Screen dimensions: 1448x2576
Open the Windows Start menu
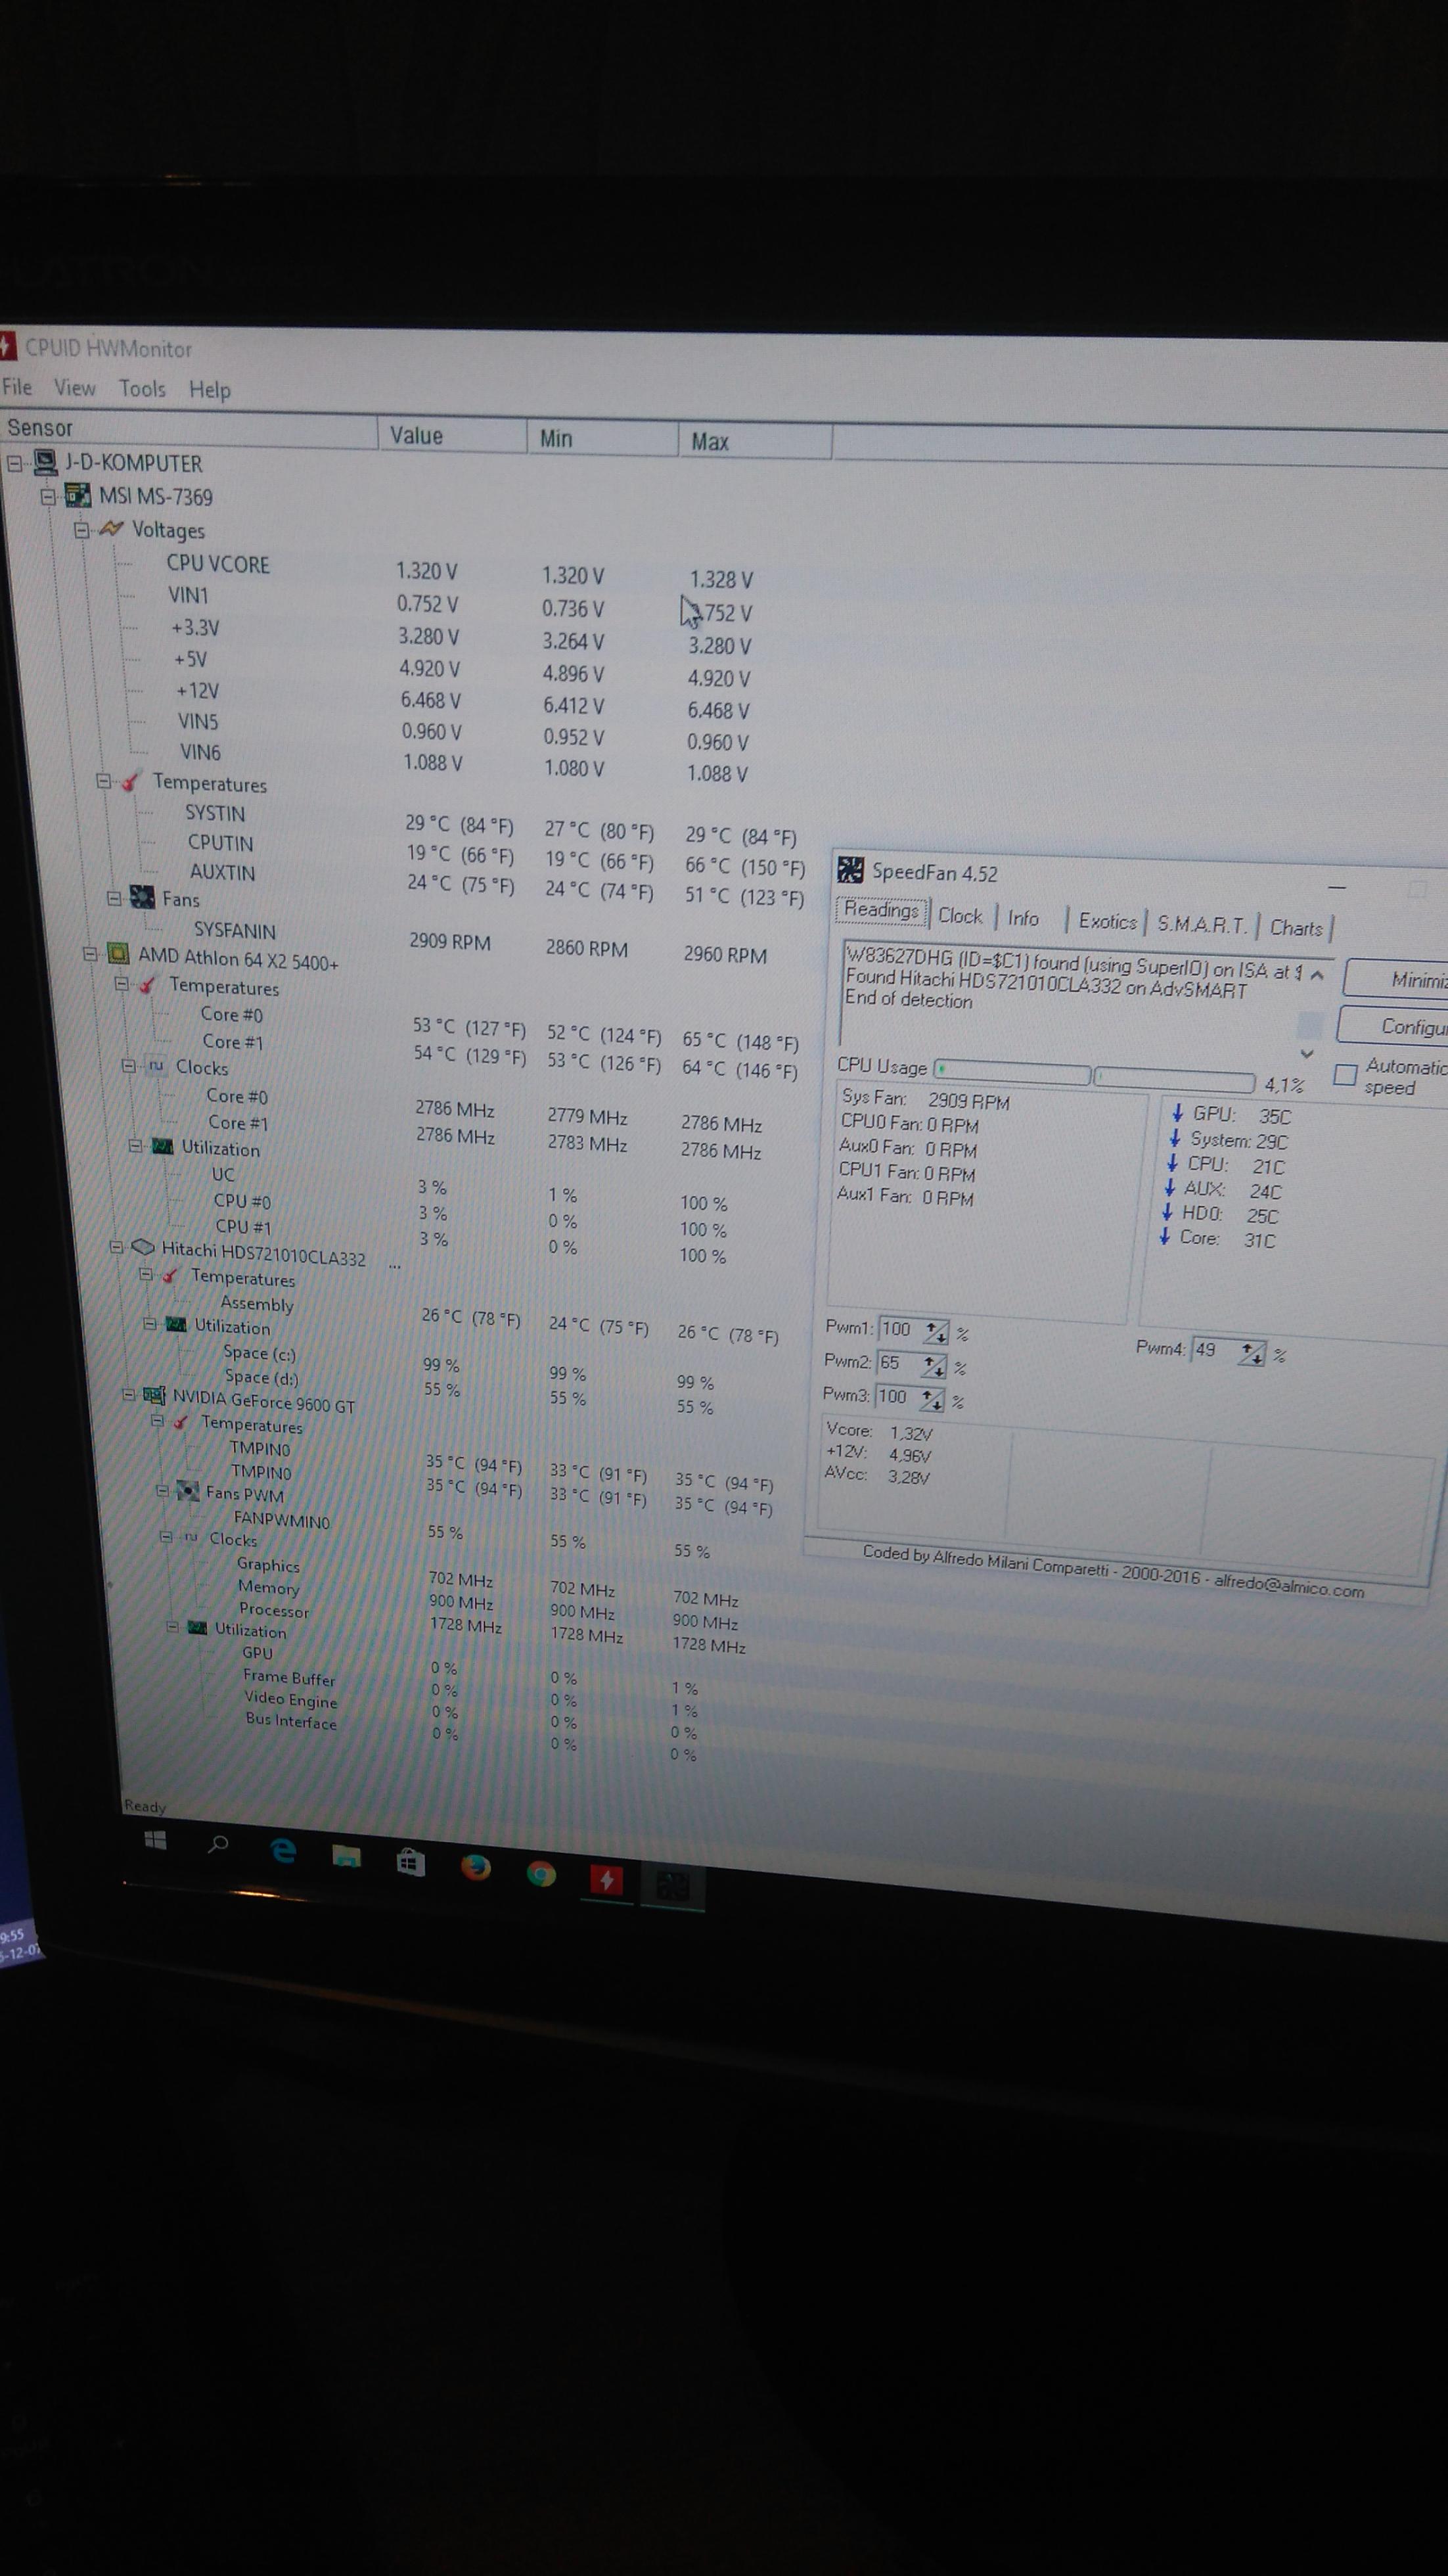[155, 1839]
